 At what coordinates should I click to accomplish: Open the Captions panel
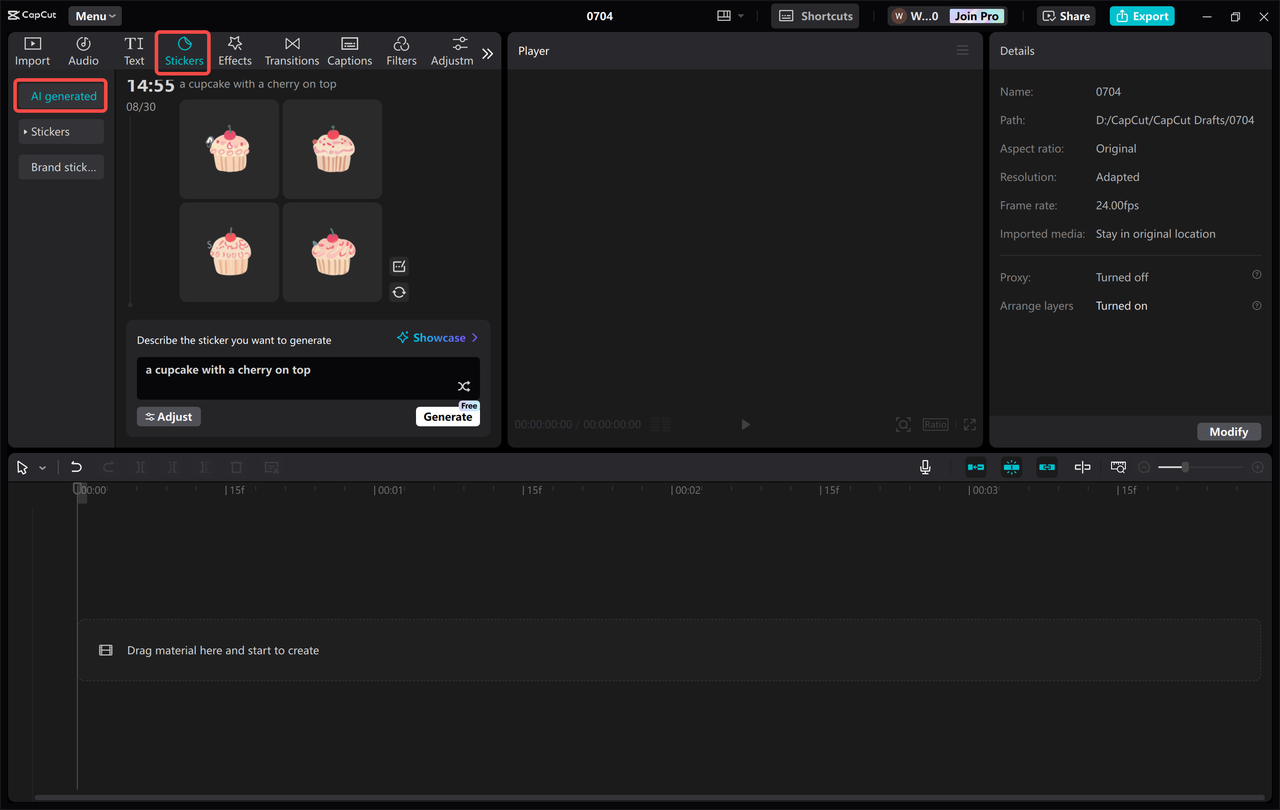tap(349, 51)
